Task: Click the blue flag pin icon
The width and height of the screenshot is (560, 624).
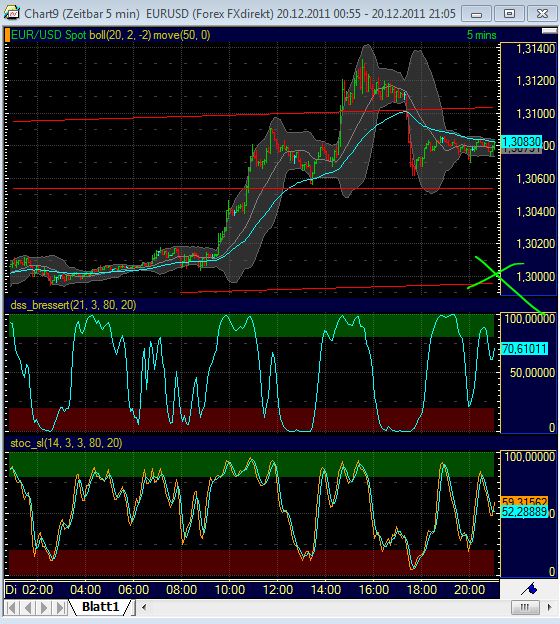Action: click(x=529, y=589)
